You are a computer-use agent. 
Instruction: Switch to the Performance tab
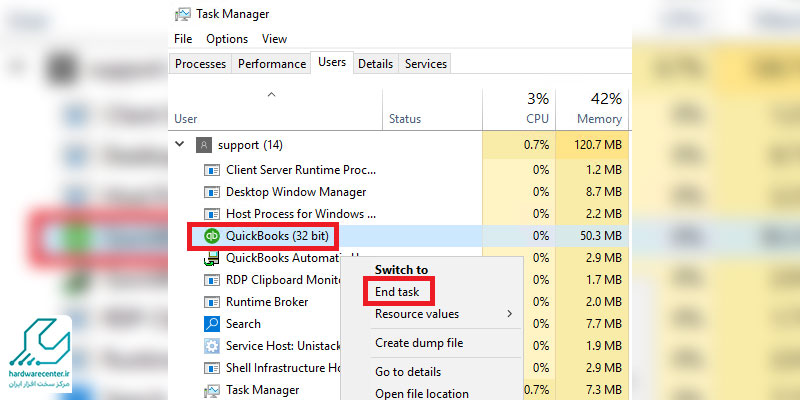click(271, 64)
